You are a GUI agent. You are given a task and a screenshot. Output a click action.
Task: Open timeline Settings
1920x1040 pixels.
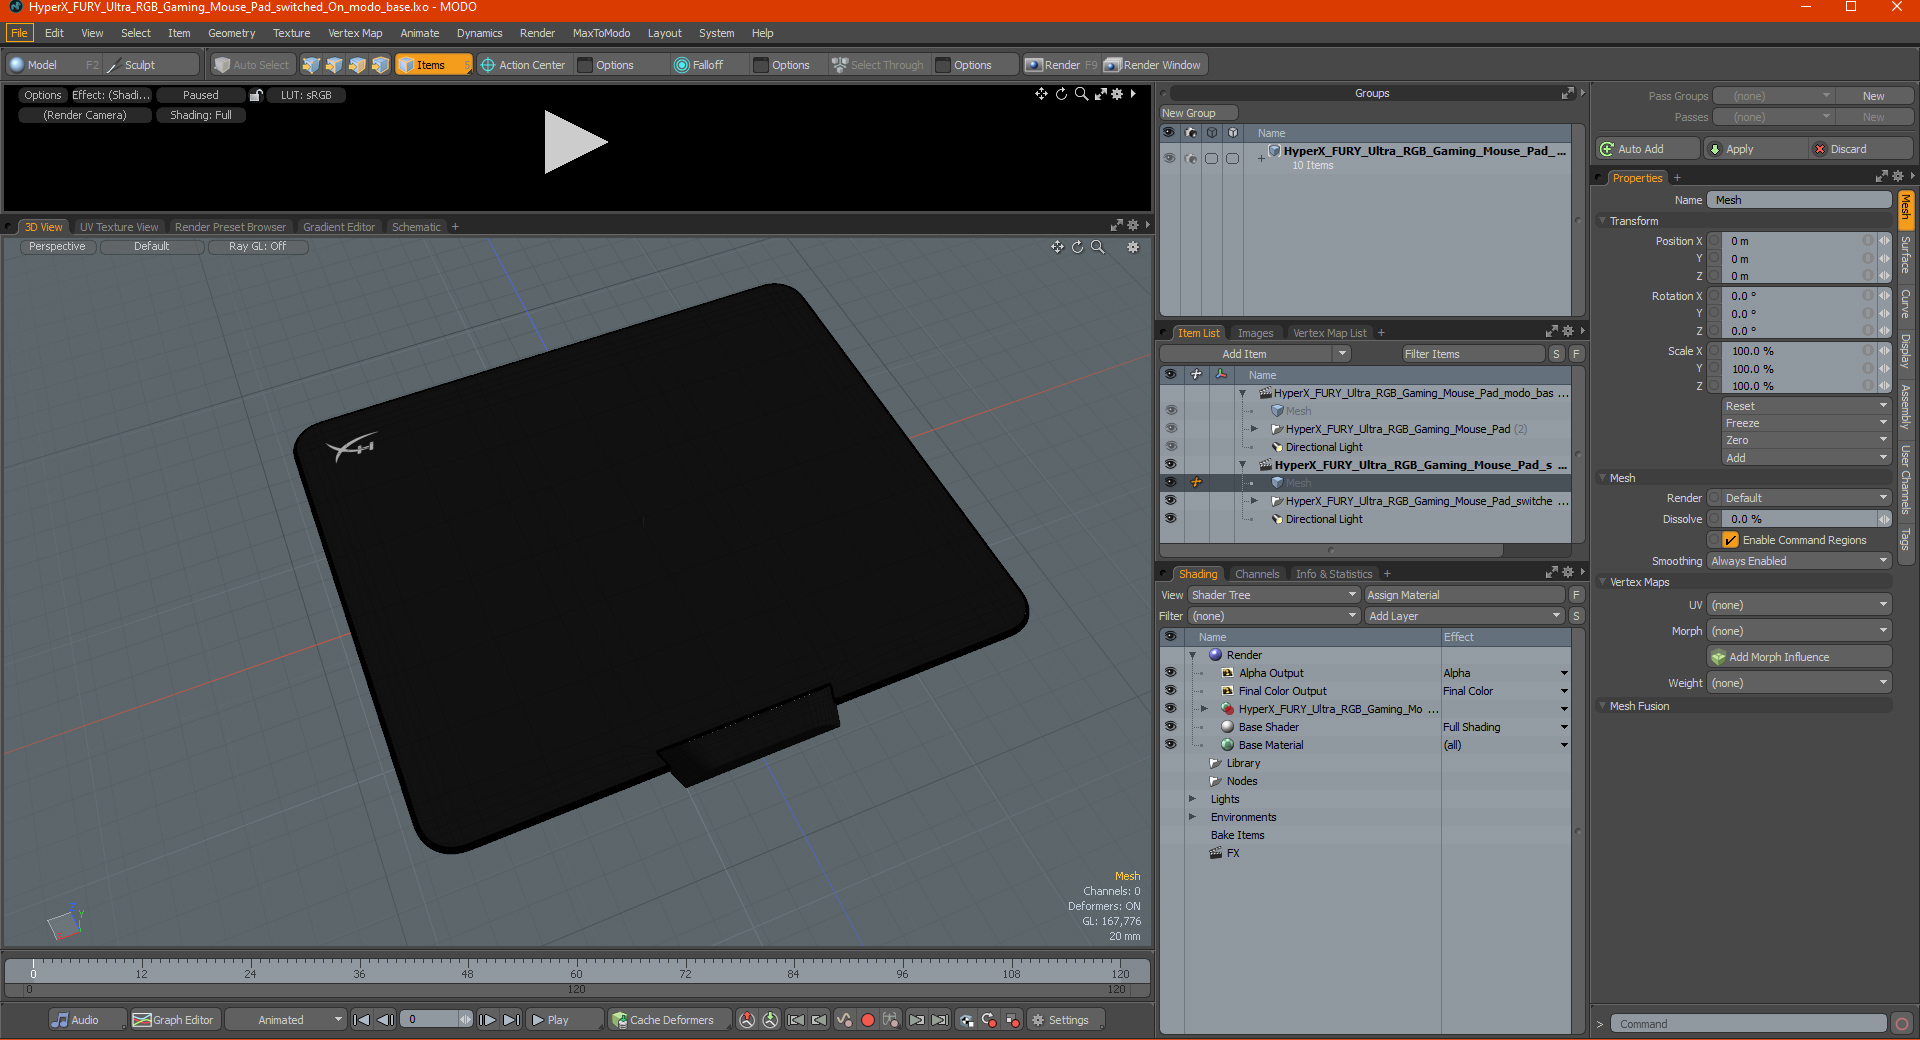pos(1066,1020)
